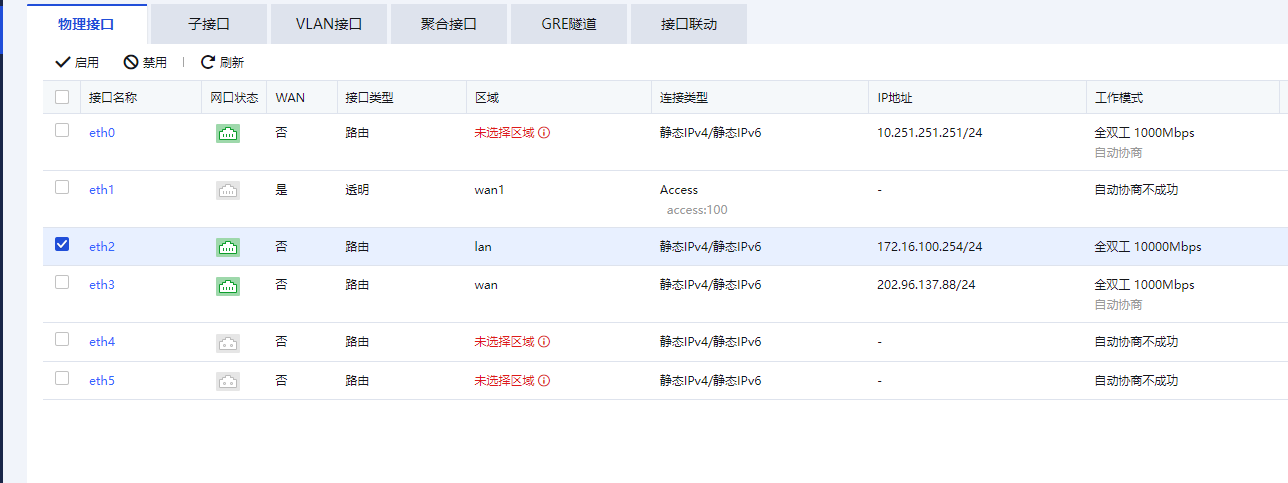The width and height of the screenshot is (1288, 483).
Task: Open the eth3 interface link
Action: pos(102,285)
